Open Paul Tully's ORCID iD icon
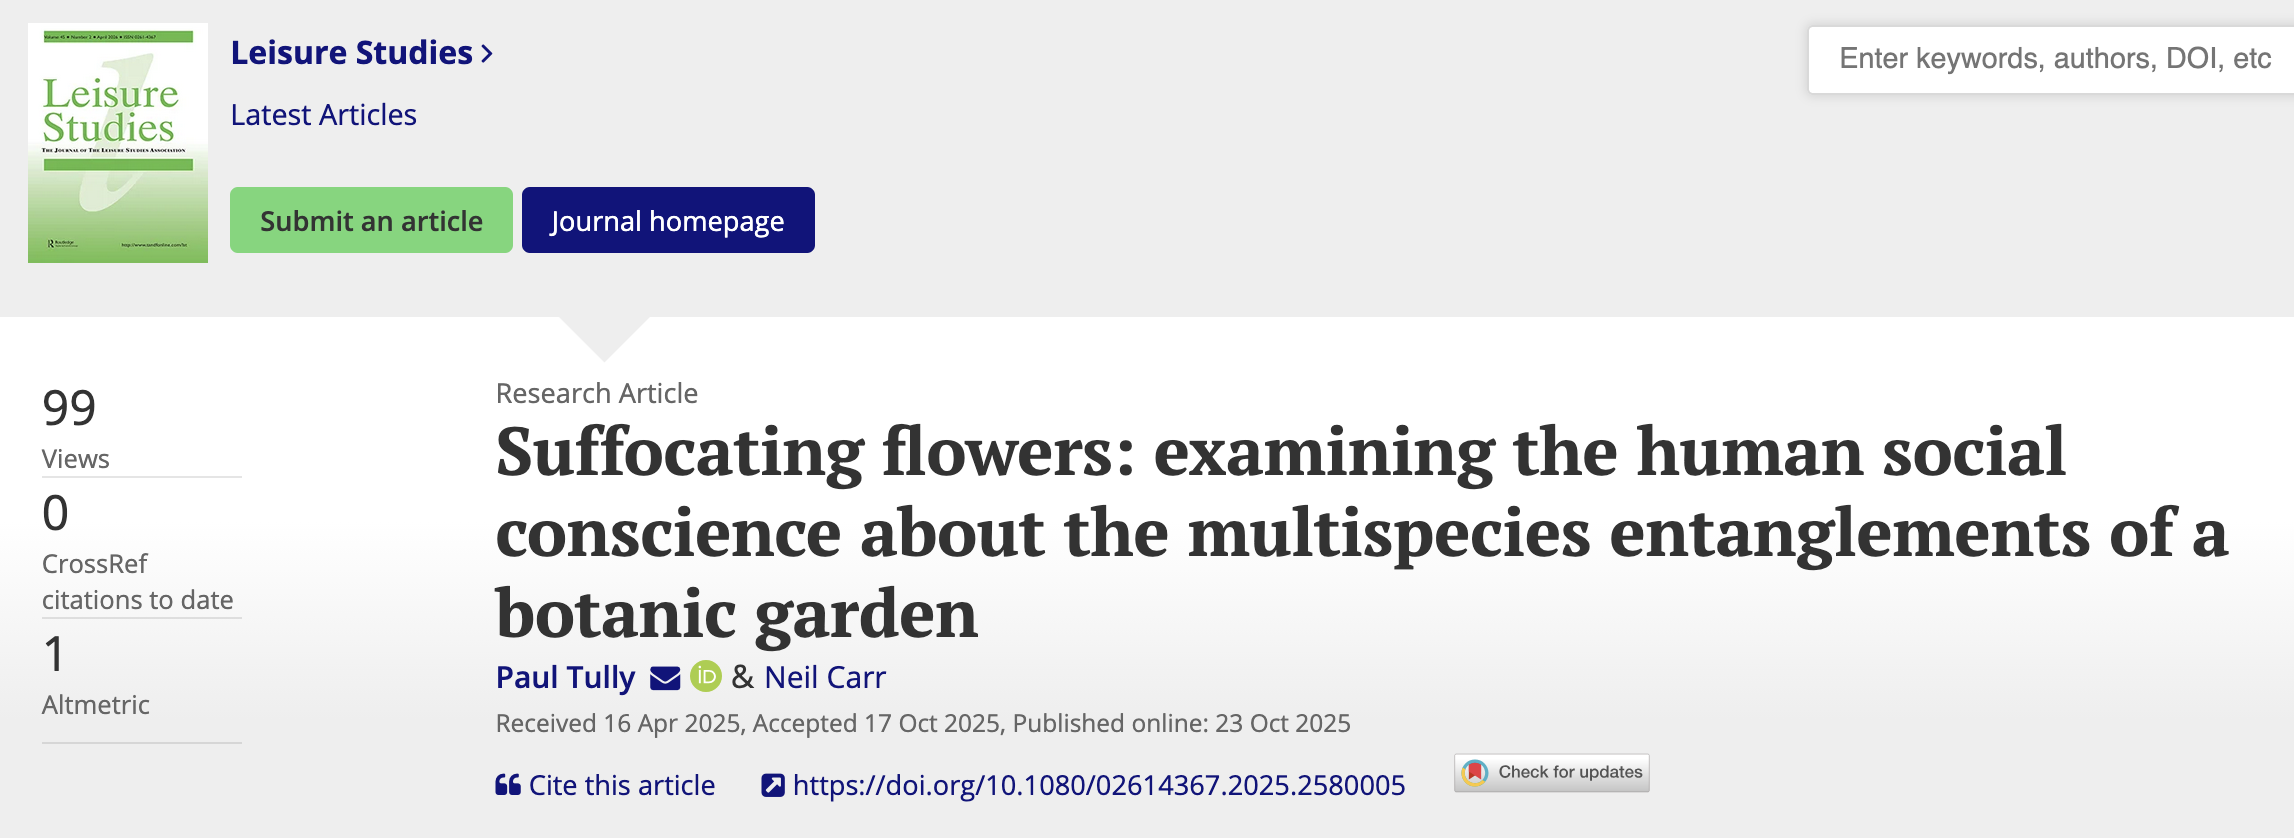2294x838 pixels. coord(706,677)
